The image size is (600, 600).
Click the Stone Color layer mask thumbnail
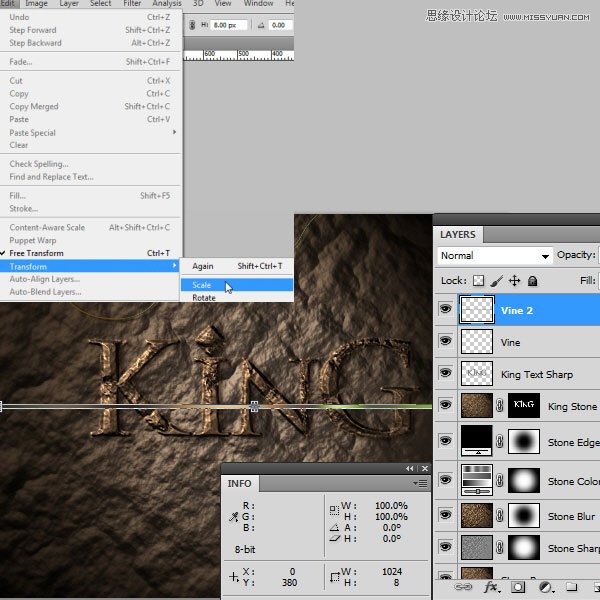coord(524,480)
